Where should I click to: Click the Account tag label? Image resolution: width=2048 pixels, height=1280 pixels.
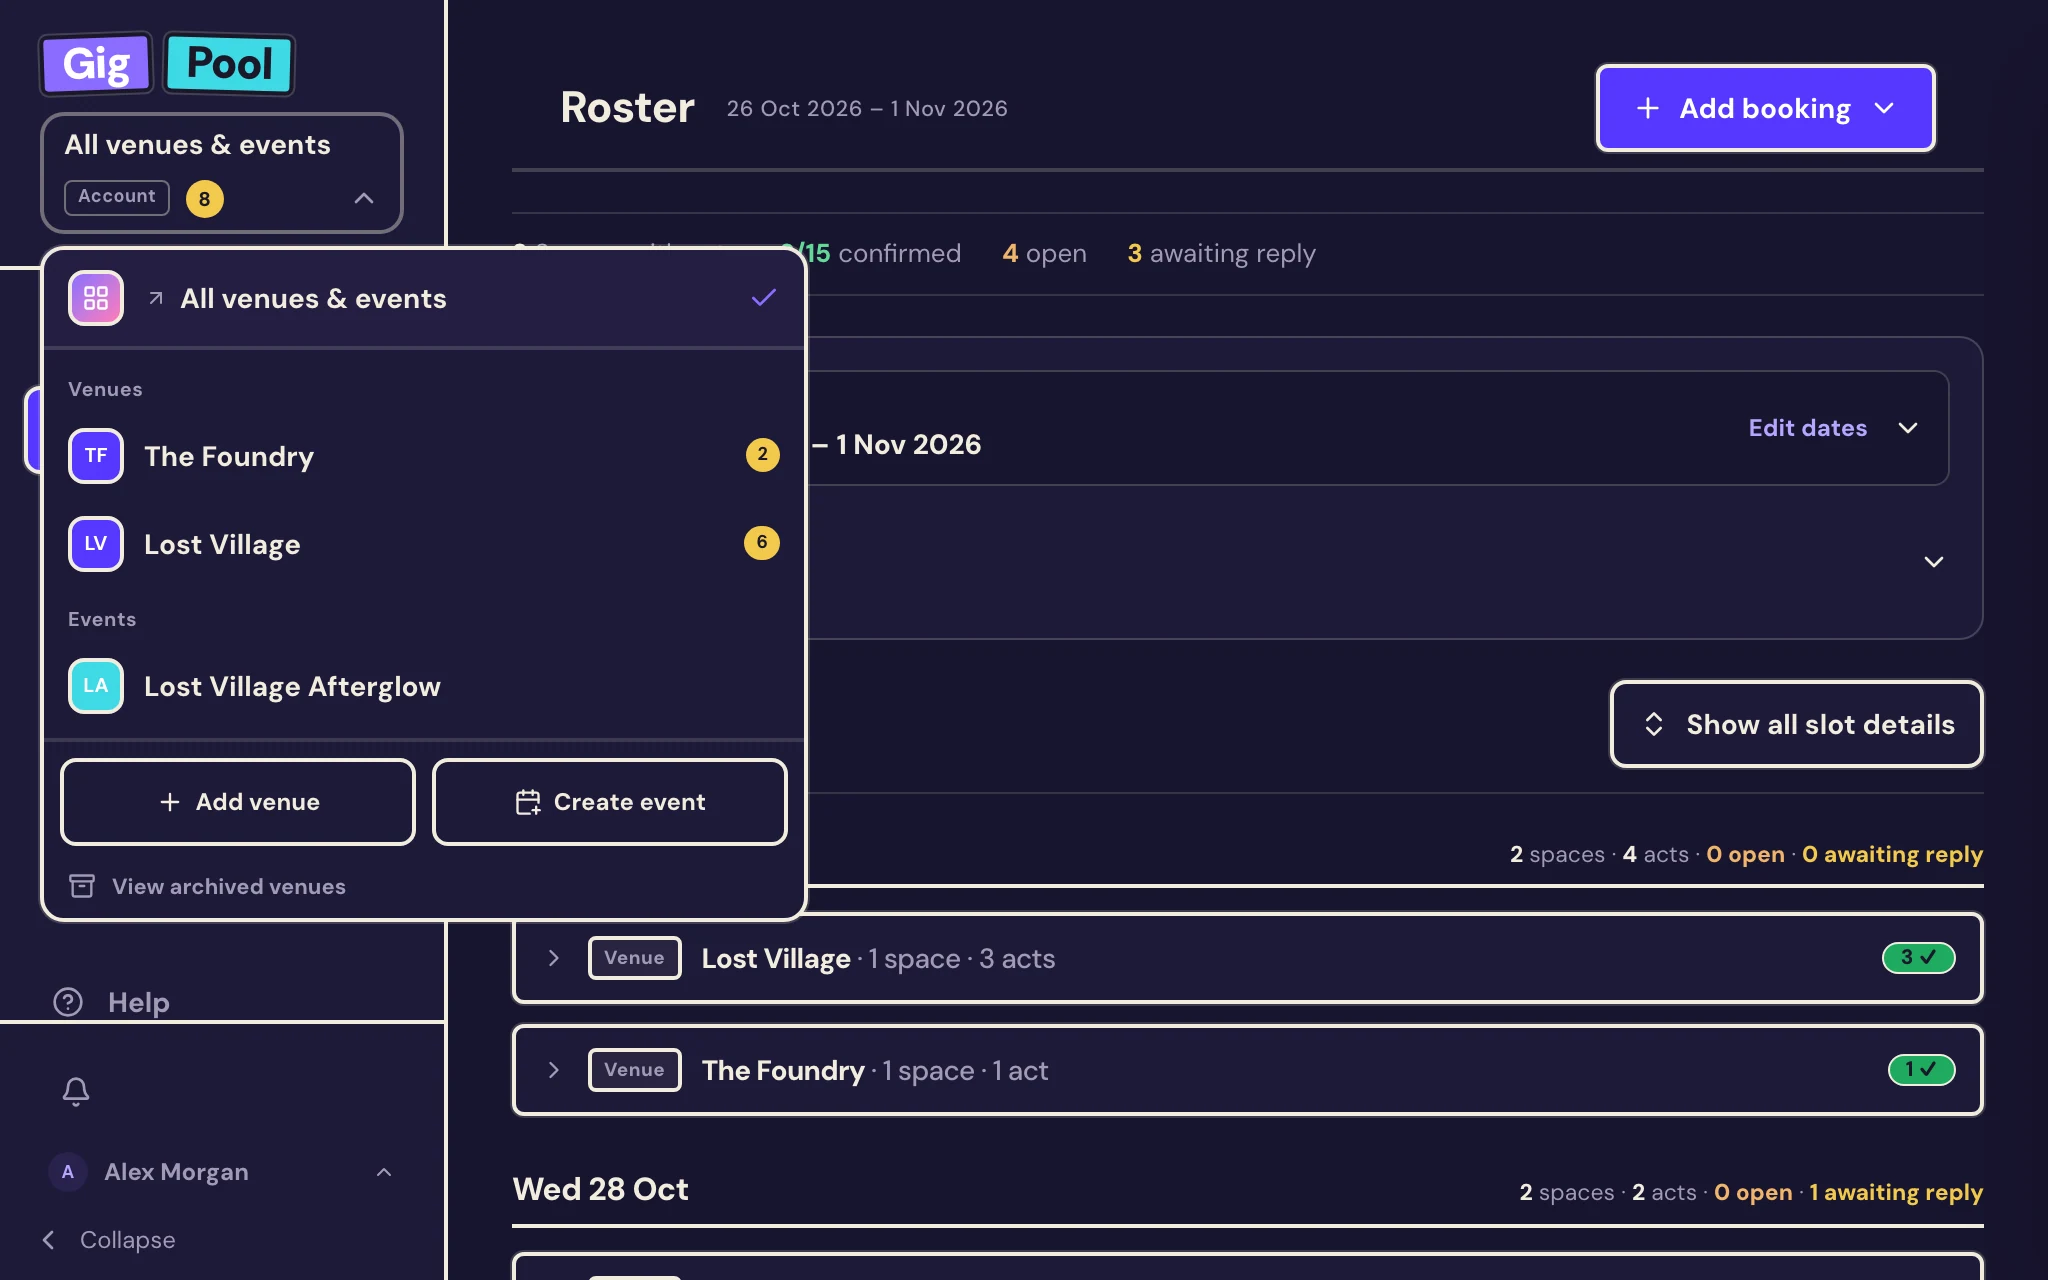tap(117, 197)
